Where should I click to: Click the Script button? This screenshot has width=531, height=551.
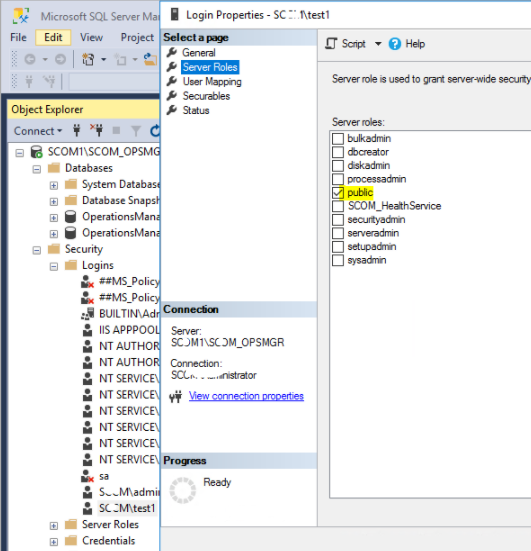coord(345,44)
